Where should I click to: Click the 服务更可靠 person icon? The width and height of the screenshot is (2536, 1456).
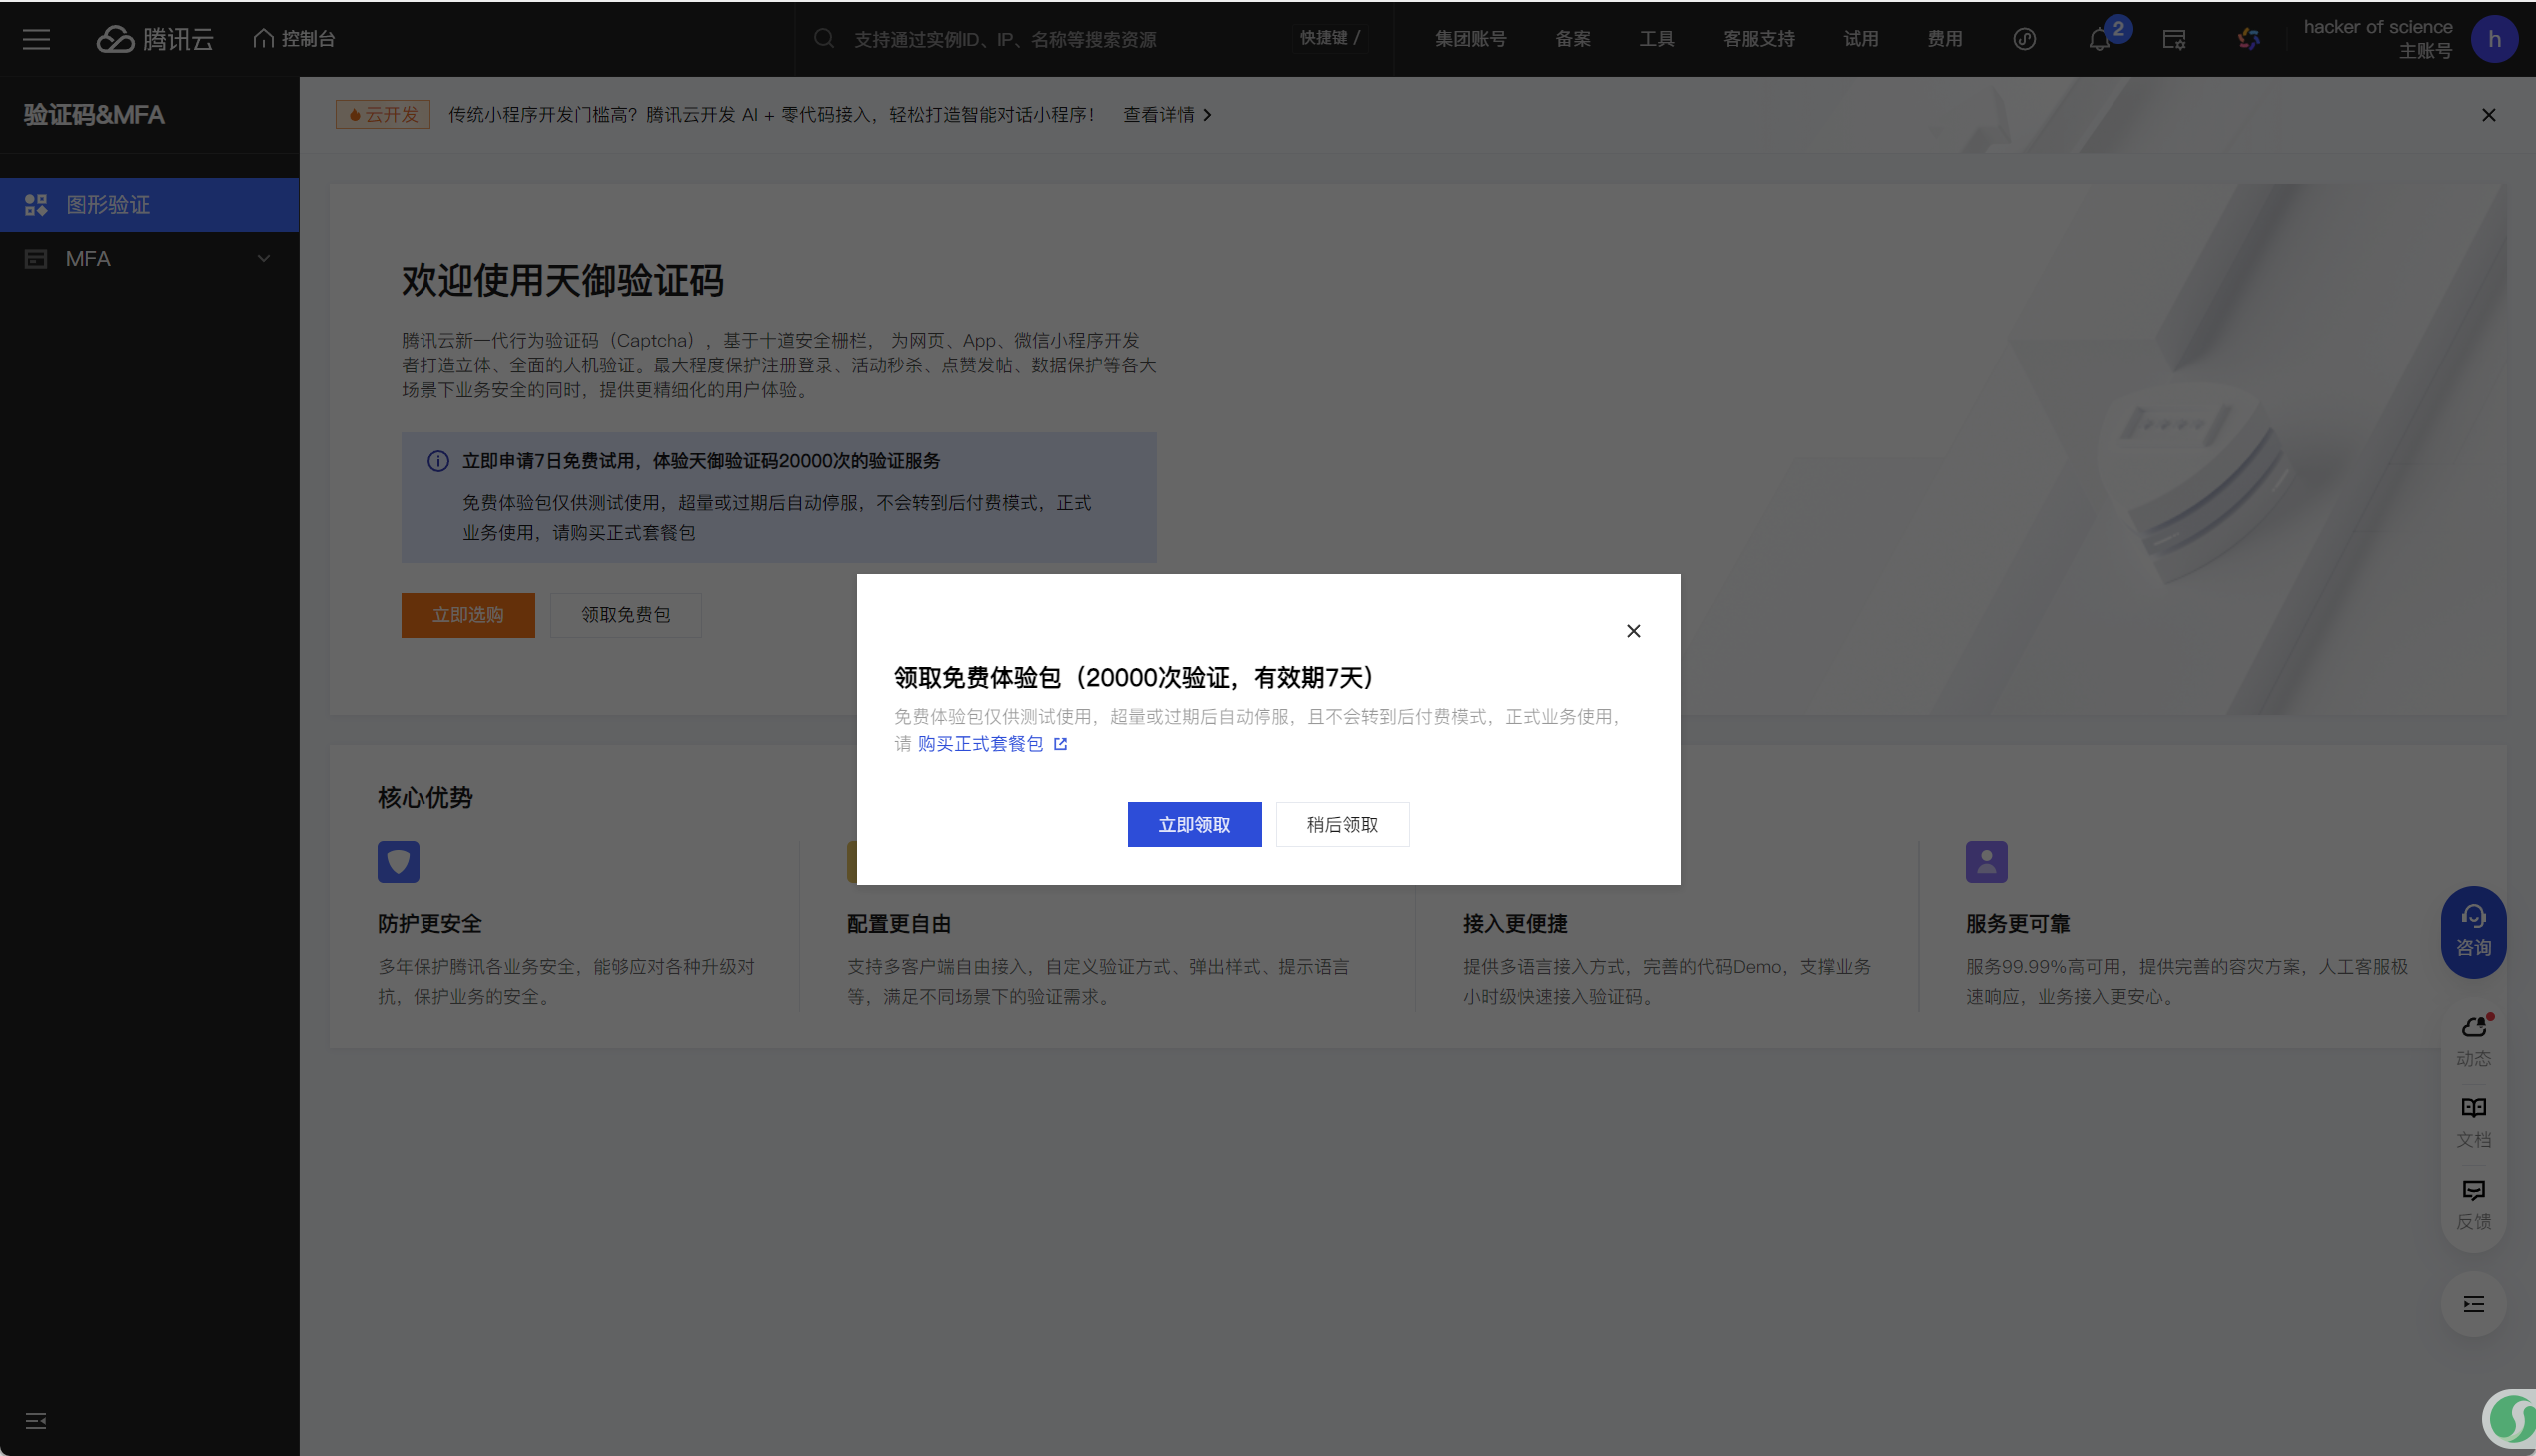click(x=1986, y=862)
